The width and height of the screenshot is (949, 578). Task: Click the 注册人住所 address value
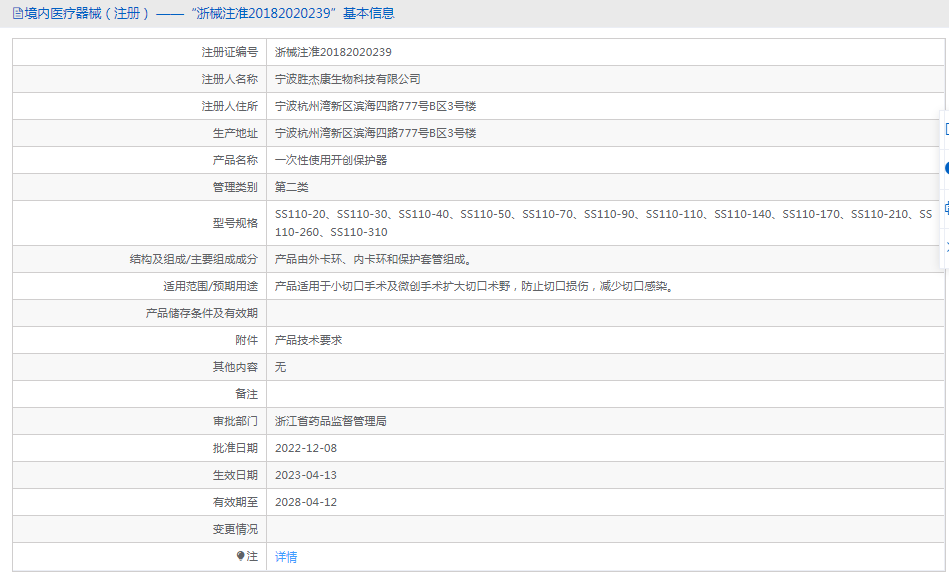[375, 107]
